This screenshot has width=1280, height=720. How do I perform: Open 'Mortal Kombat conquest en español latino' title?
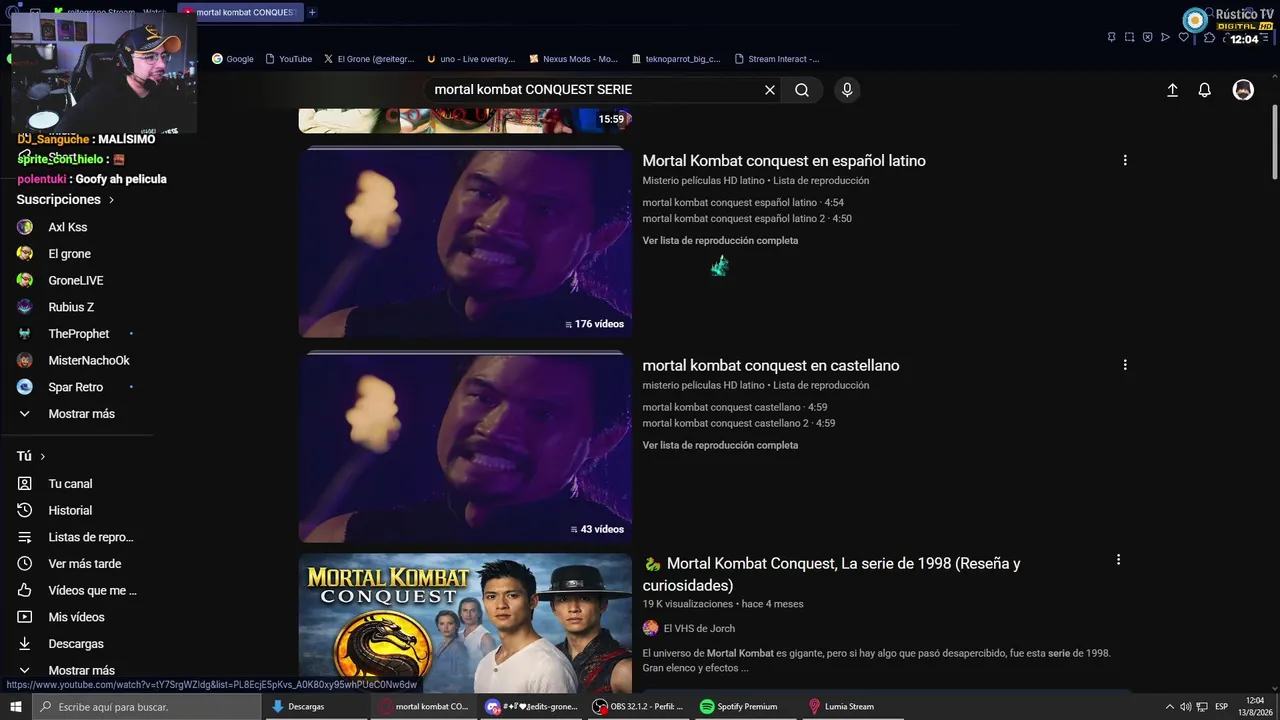(x=784, y=161)
